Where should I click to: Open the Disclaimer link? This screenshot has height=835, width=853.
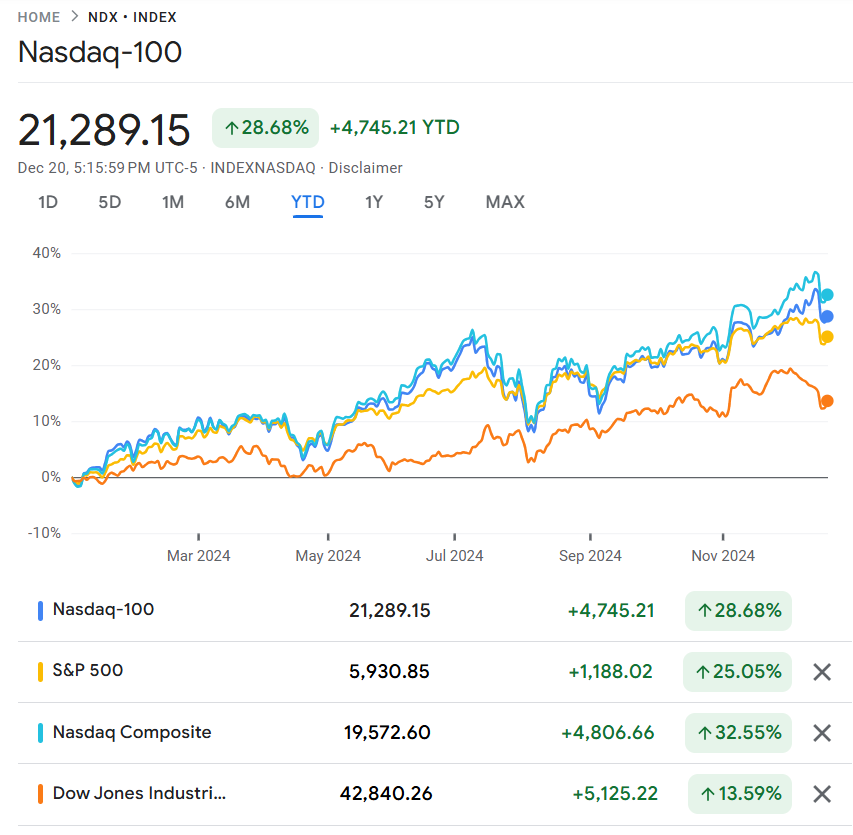[365, 168]
